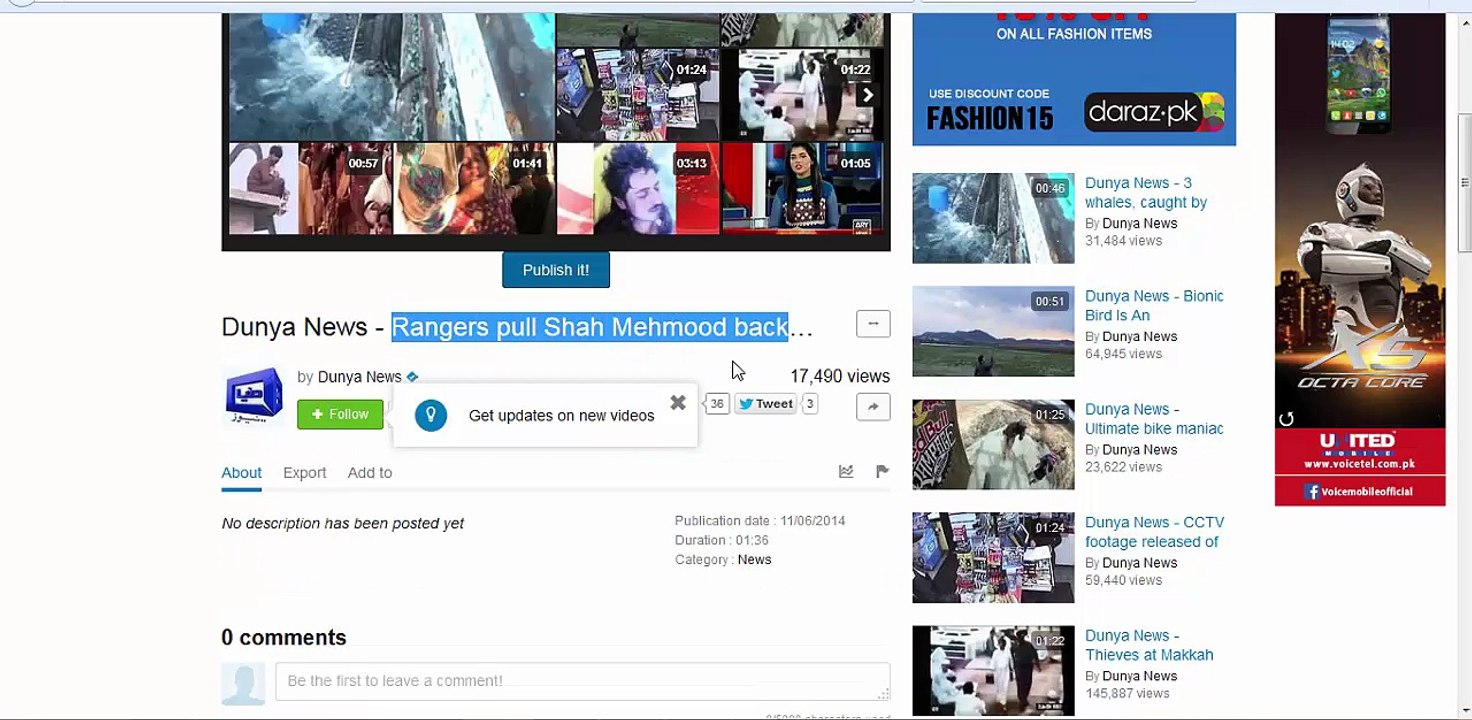This screenshot has width=1472, height=720.
Task: Click the Facebook icon in the Voice Mobile ad
Action: tap(1312, 491)
